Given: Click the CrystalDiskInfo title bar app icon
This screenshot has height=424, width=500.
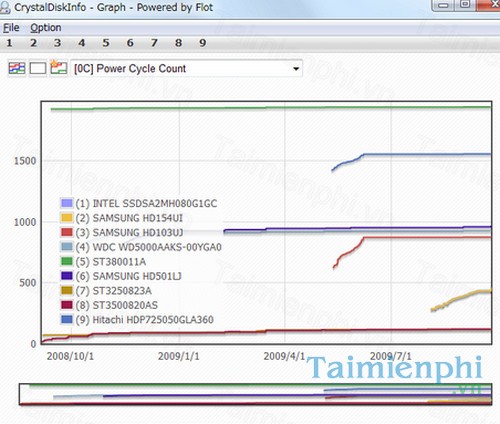Looking at the screenshot, I should click(5, 7).
